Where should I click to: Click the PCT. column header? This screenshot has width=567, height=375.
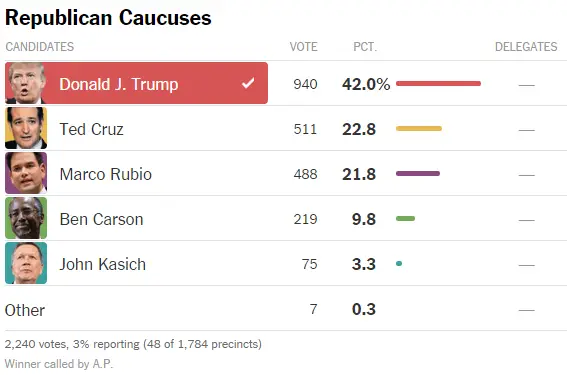pos(365,47)
